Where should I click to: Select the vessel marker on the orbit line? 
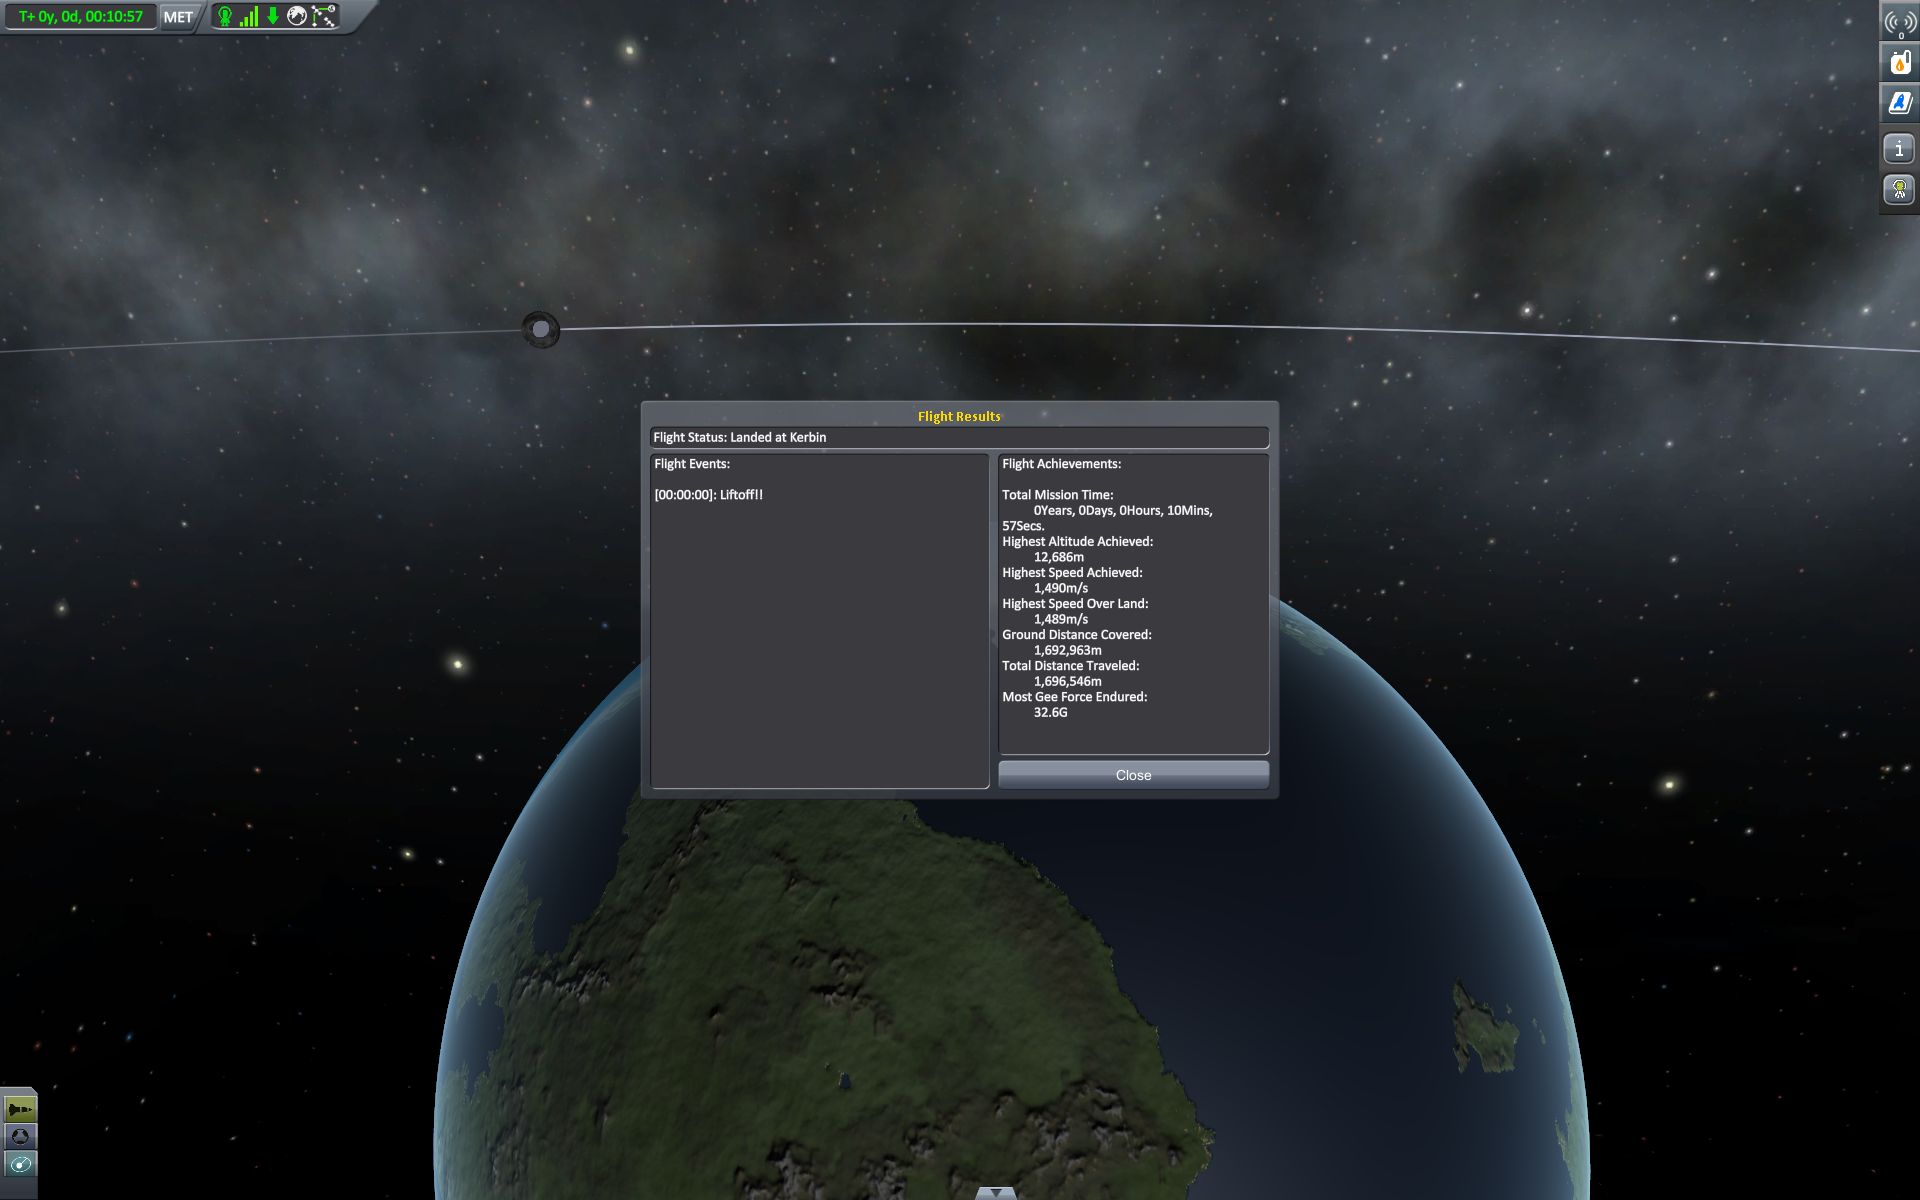tap(541, 329)
